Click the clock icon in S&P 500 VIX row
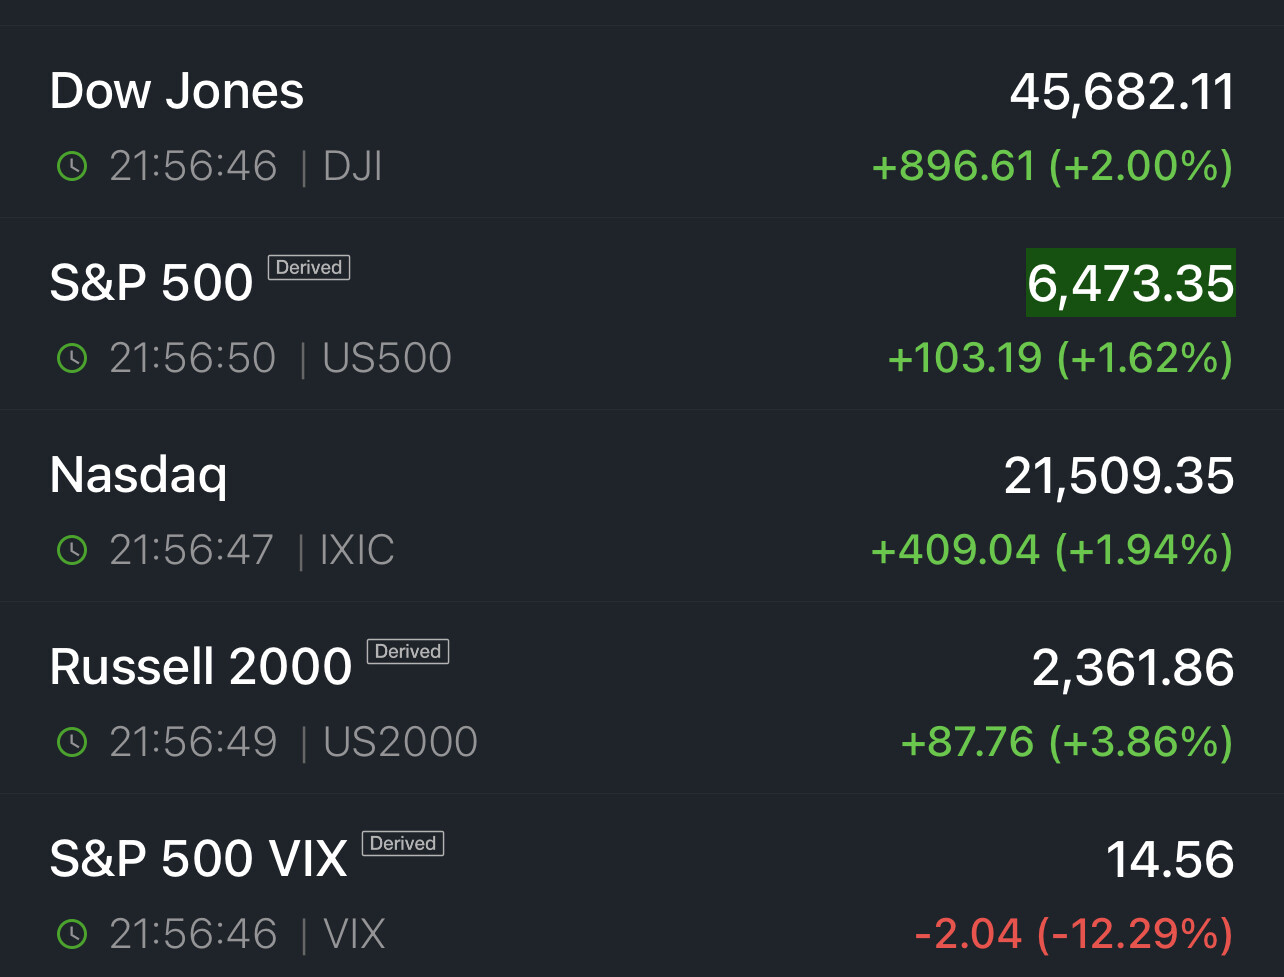The image size is (1284, 977). pyautogui.click(x=72, y=934)
